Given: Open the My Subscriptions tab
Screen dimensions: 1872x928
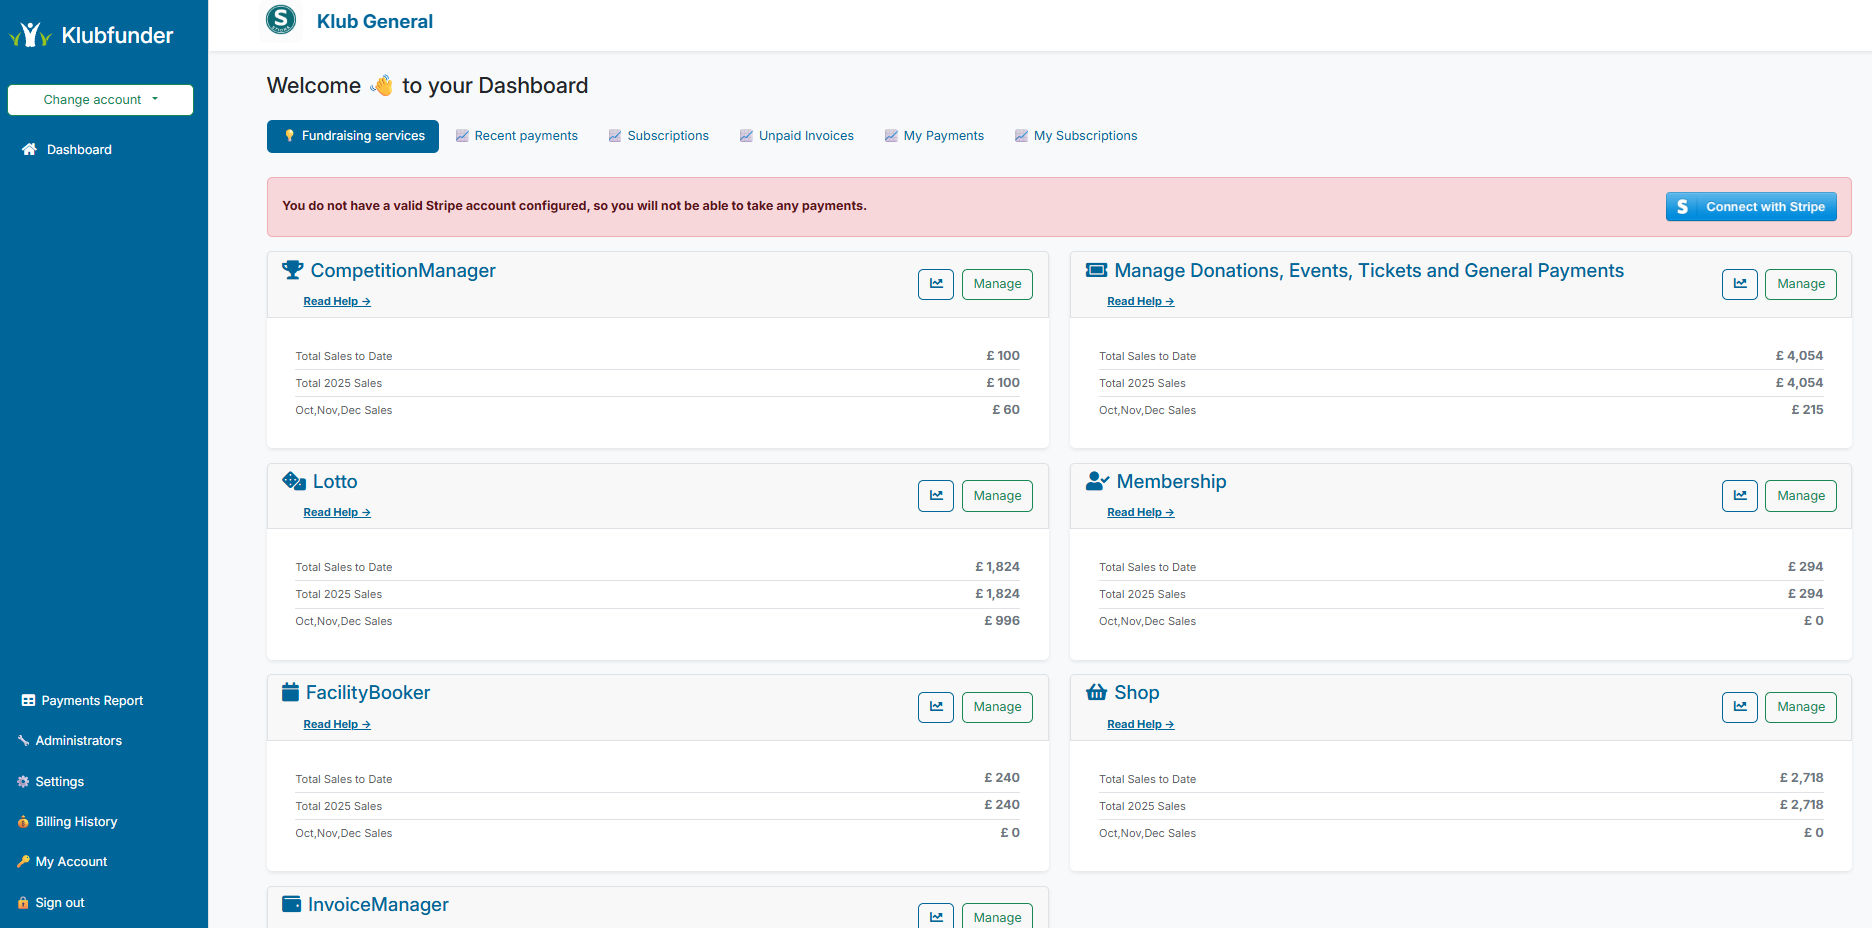Looking at the screenshot, I should click(1076, 136).
